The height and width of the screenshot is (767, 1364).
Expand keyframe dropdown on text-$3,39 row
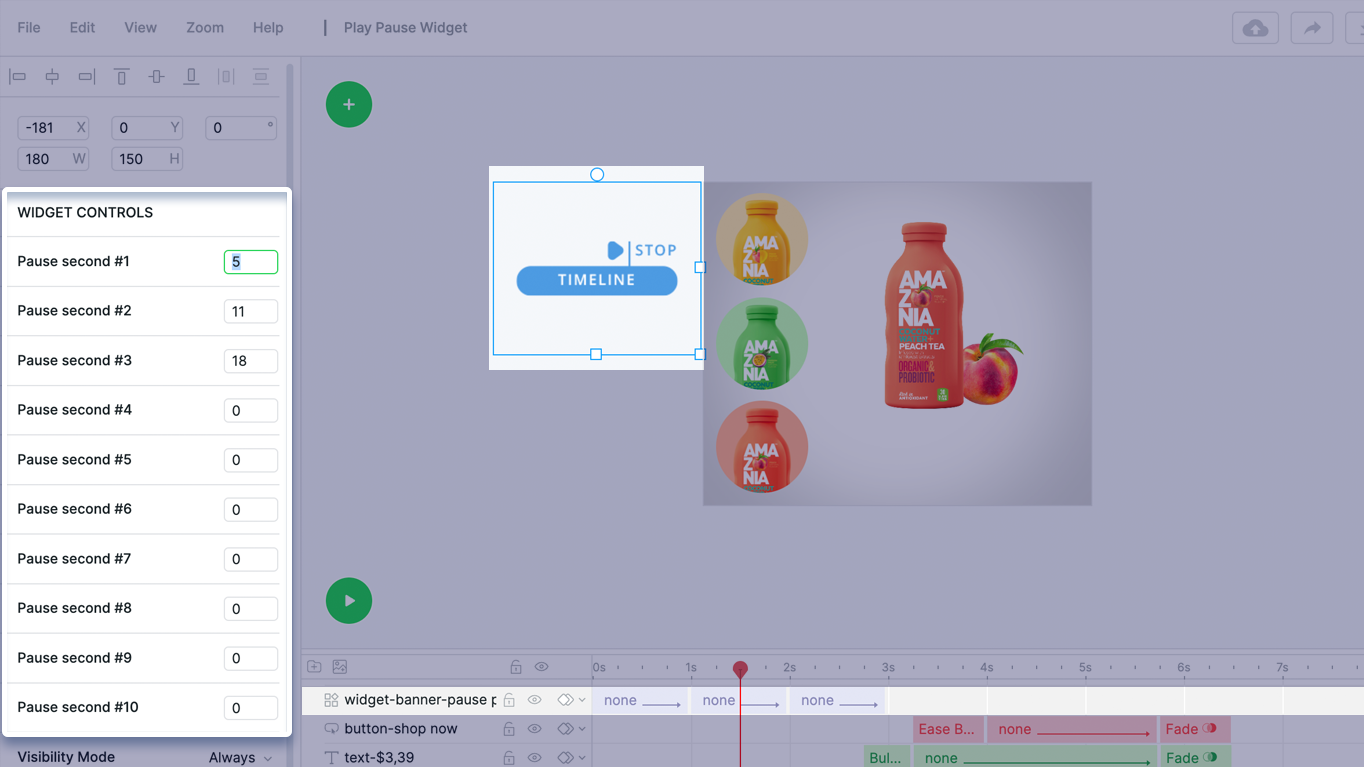click(x=582, y=758)
